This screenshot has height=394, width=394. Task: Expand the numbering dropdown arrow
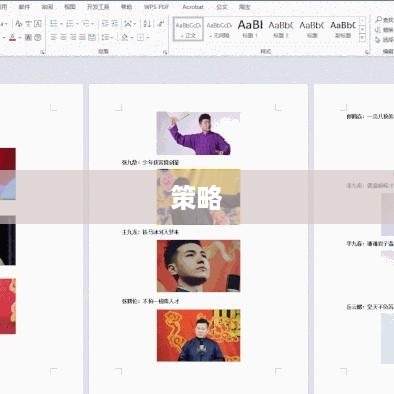77,24
